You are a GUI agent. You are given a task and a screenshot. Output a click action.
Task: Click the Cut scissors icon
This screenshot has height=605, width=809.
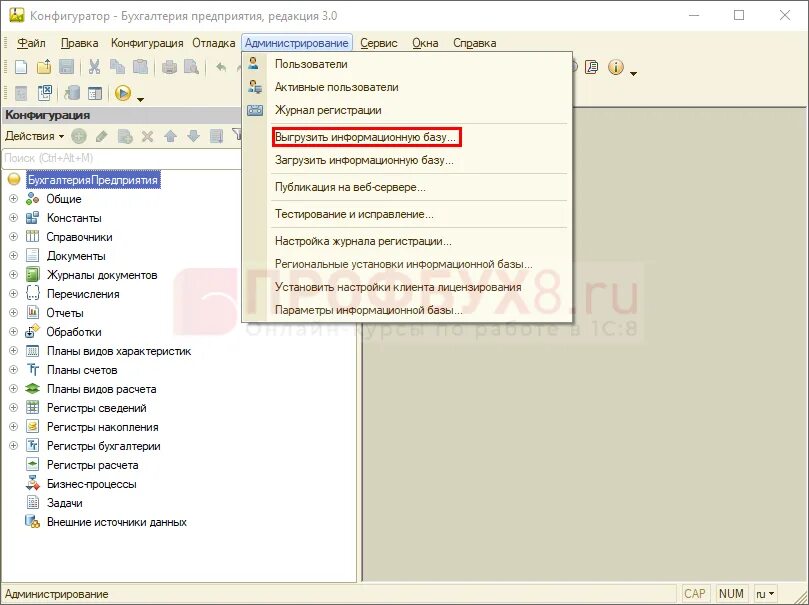pos(94,67)
